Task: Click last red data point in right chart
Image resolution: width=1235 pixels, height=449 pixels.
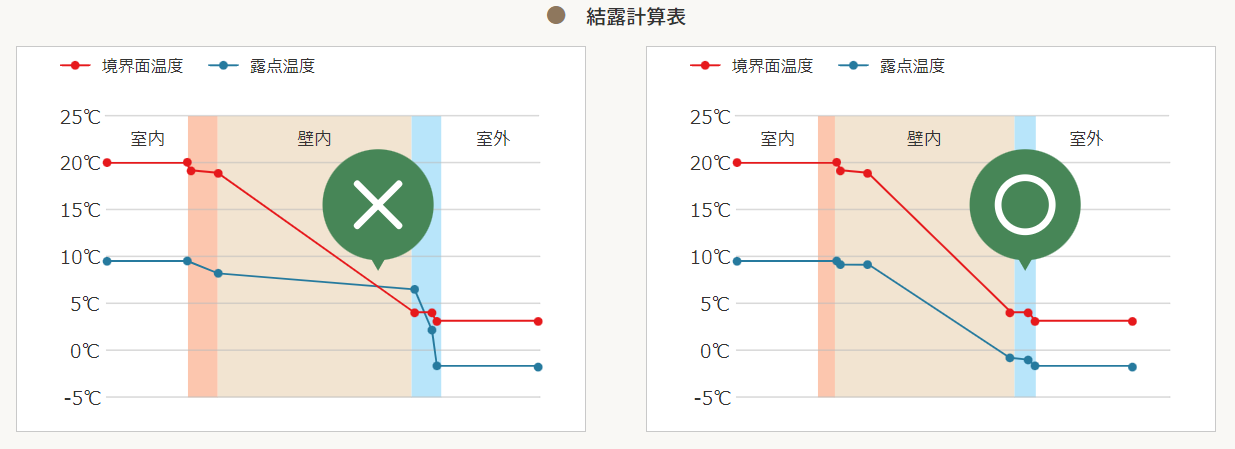Action: click(1132, 321)
